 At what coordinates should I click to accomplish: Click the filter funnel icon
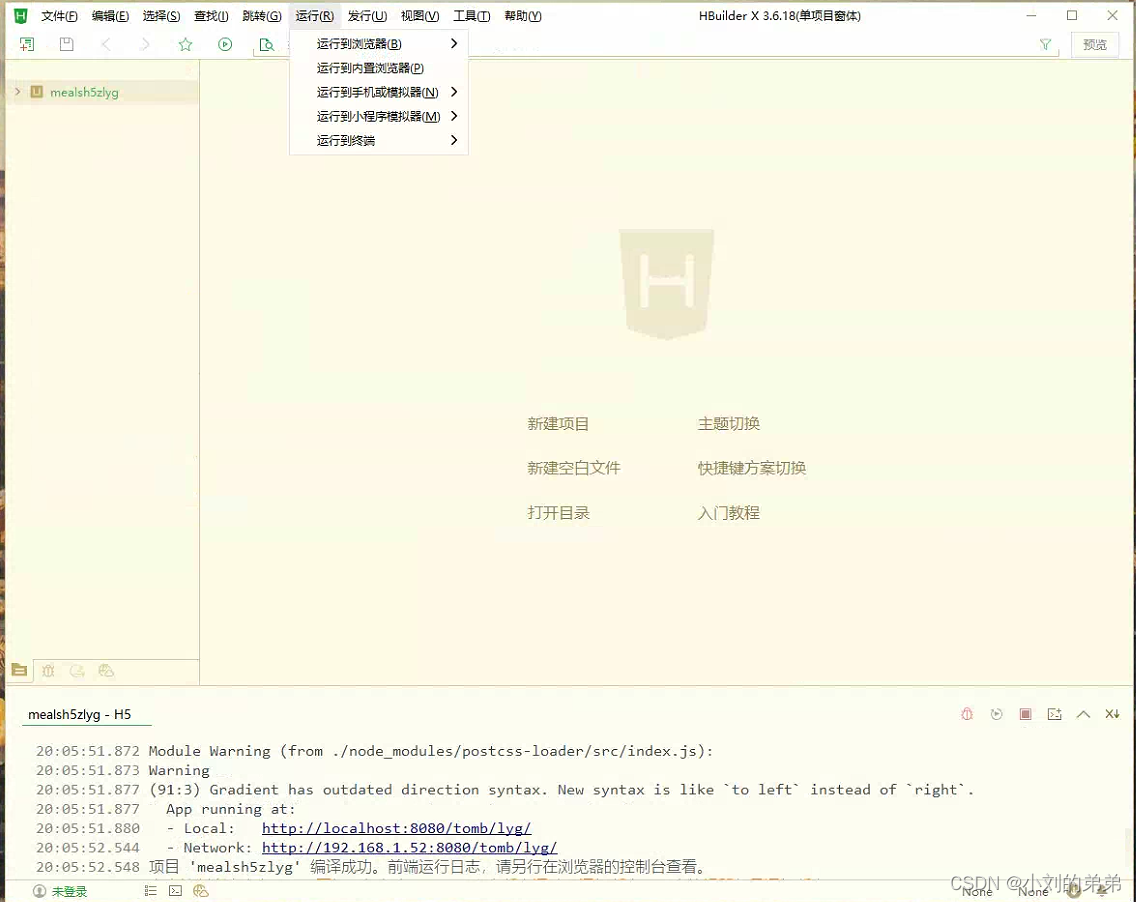[1045, 45]
